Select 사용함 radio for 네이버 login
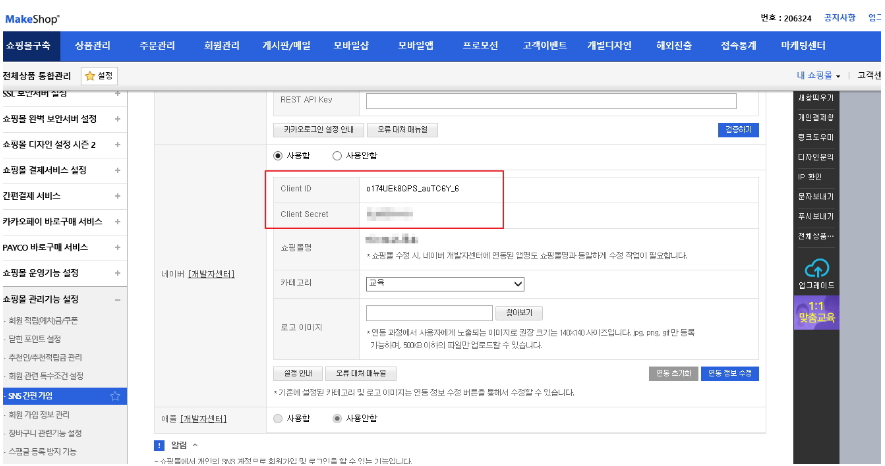The image size is (885, 466). point(278,156)
